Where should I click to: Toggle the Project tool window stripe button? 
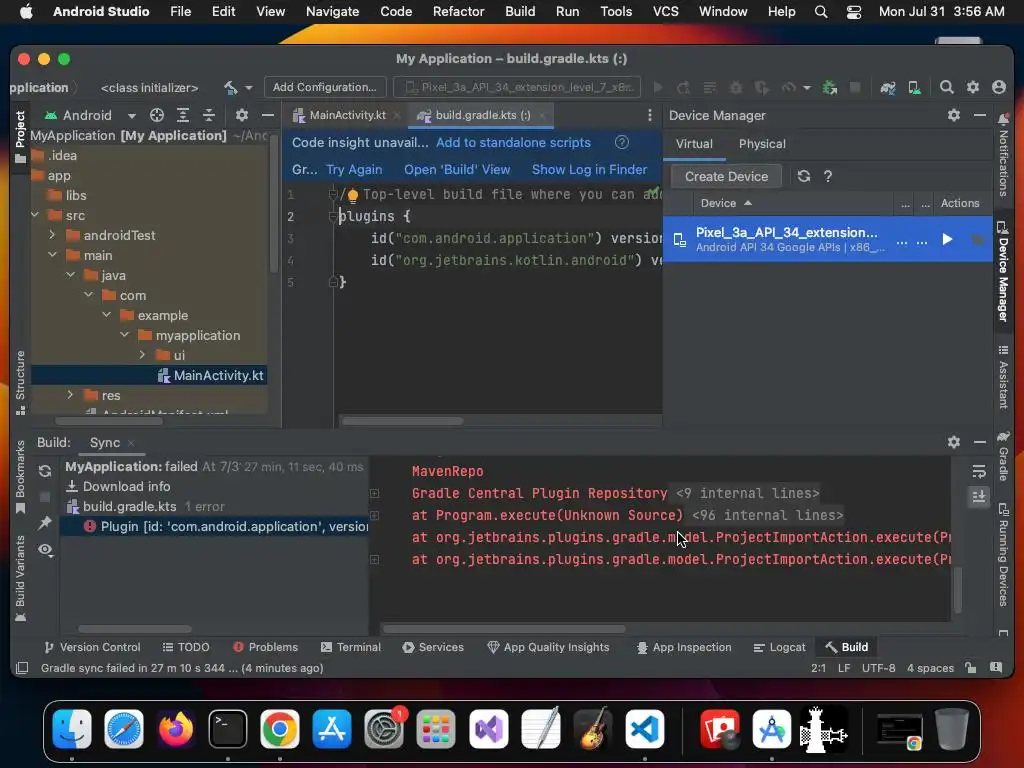[20, 136]
